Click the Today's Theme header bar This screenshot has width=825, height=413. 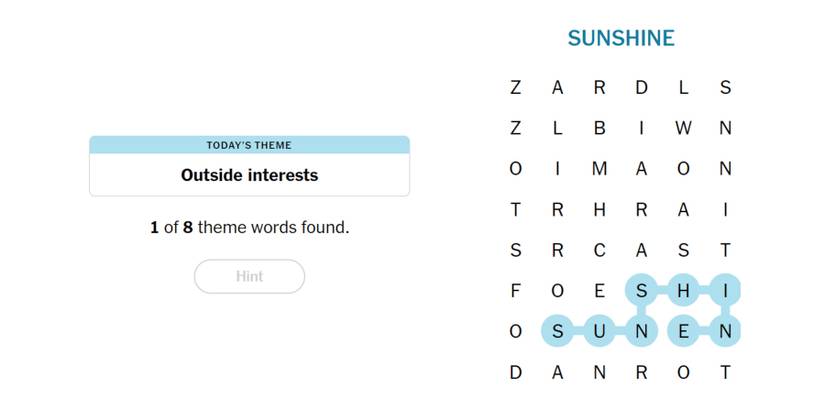coord(249,145)
